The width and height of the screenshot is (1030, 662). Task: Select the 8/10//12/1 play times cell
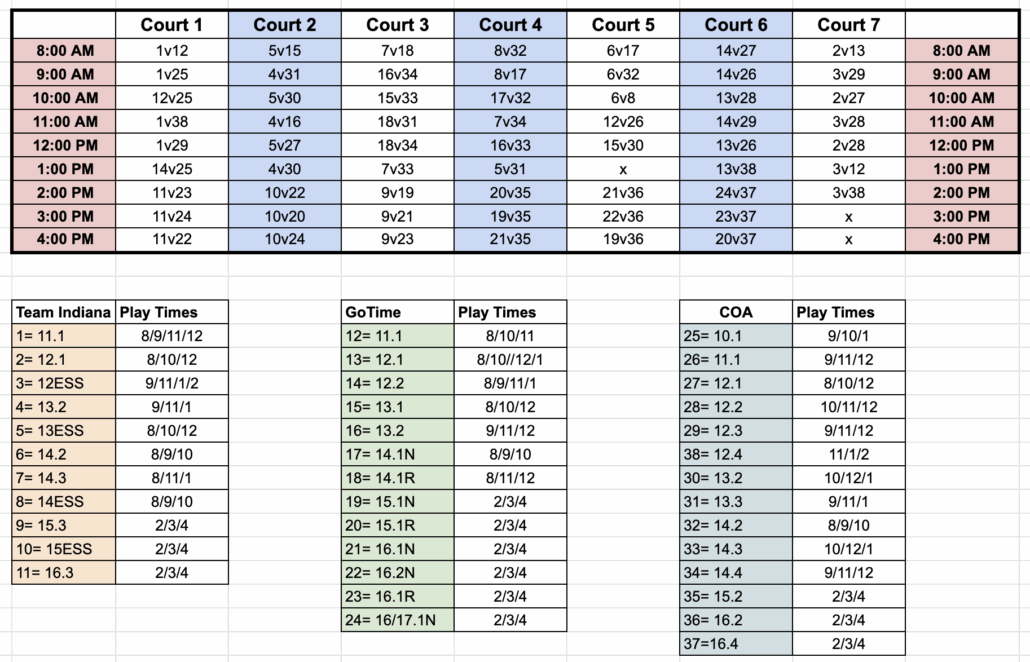(510, 360)
